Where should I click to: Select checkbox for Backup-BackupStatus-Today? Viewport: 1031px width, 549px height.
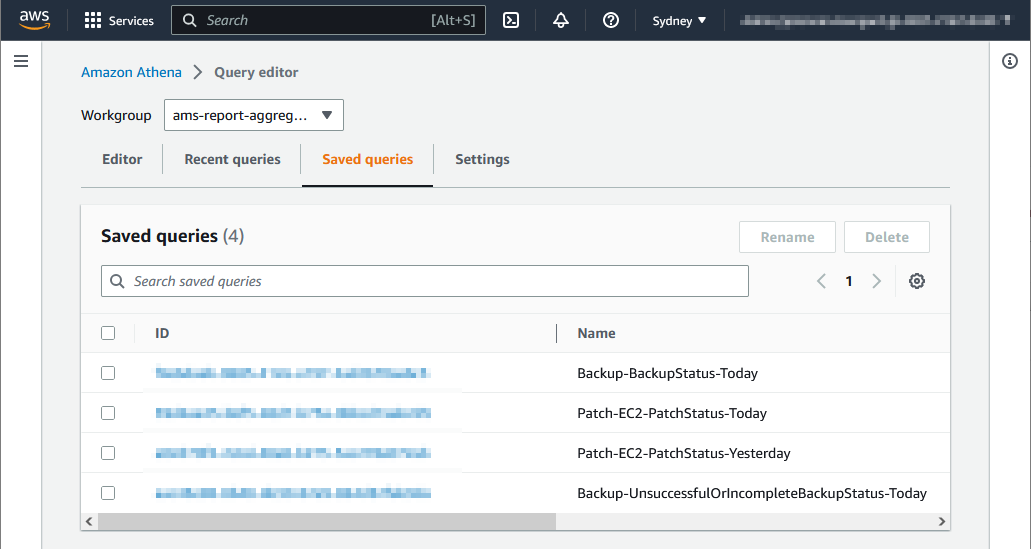(108, 373)
